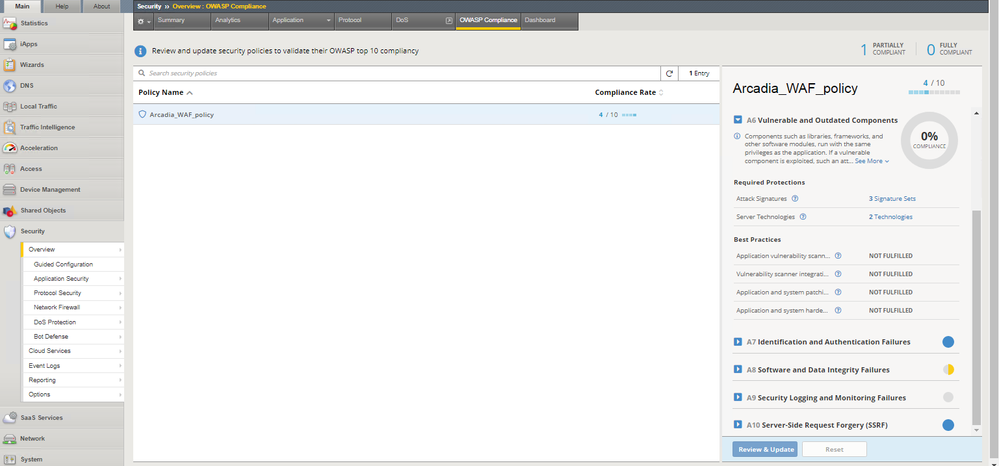Click help icon for Vulnerability scanner integration
Screen dimensions: 999x466
838,274
